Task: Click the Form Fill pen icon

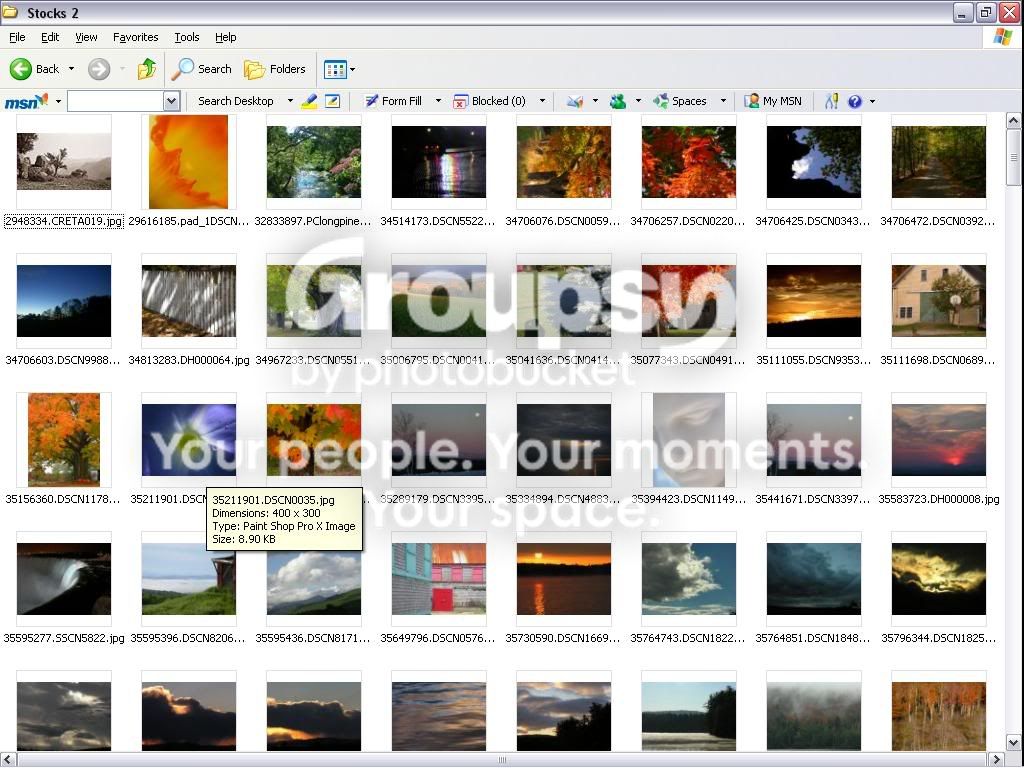Action: (372, 101)
